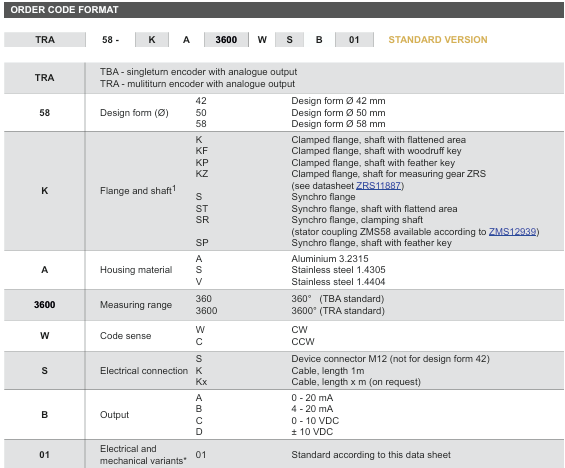The image size is (565, 468).
Task: Click flange option code 'KF'
Action: coord(201,151)
